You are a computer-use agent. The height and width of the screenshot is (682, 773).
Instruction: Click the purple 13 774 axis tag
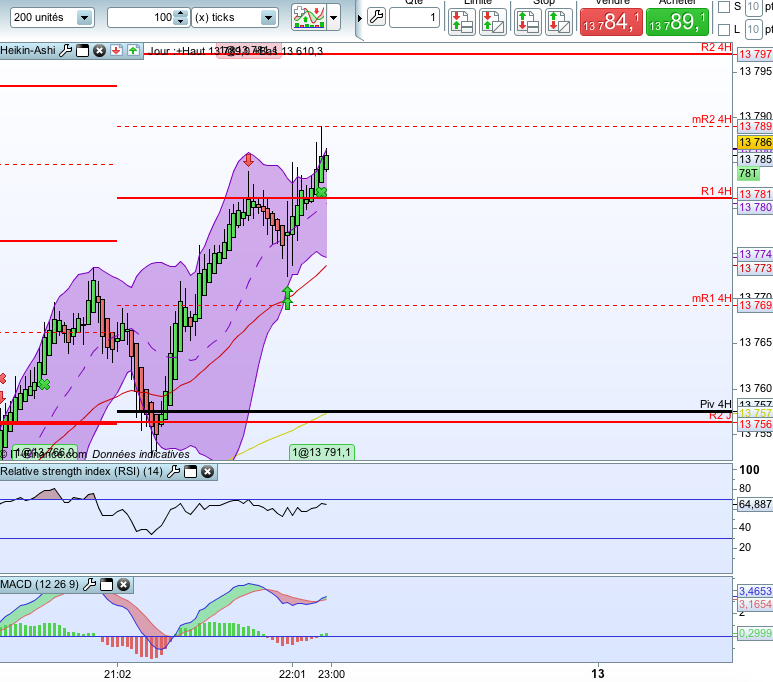coord(755,254)
